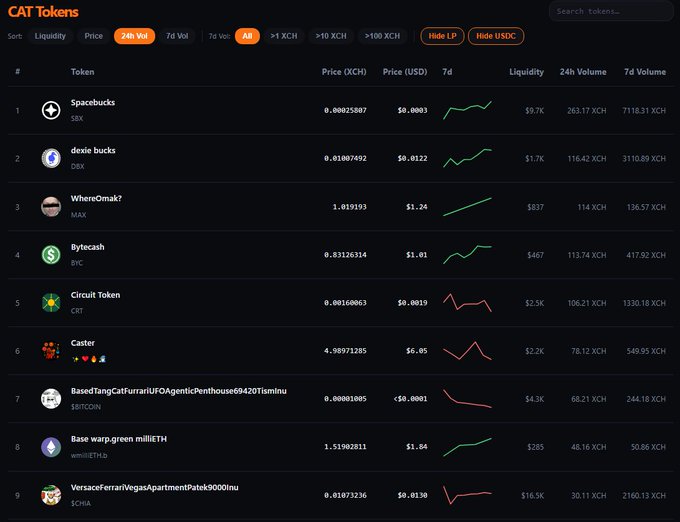Viewport: 680px width, 522px height.
Task: Open the WhereOmak? 7d sparkline chart
Action: click(467, 207)
